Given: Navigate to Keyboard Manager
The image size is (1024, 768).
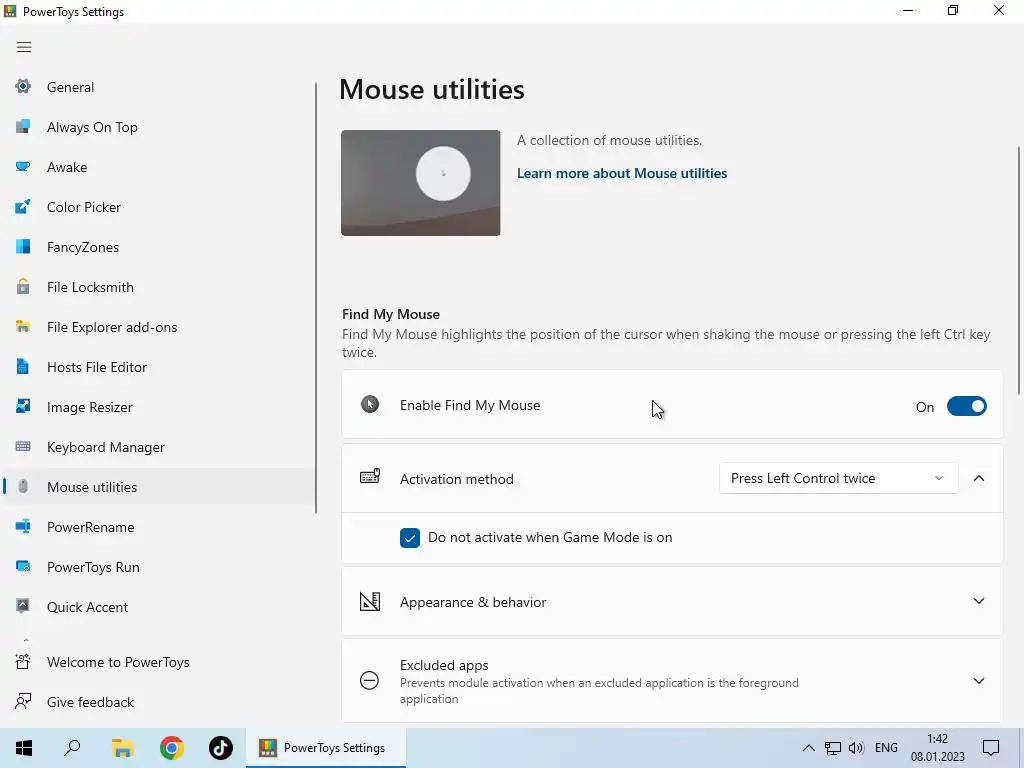Looking at the screenshot, I should coord(159,447).
